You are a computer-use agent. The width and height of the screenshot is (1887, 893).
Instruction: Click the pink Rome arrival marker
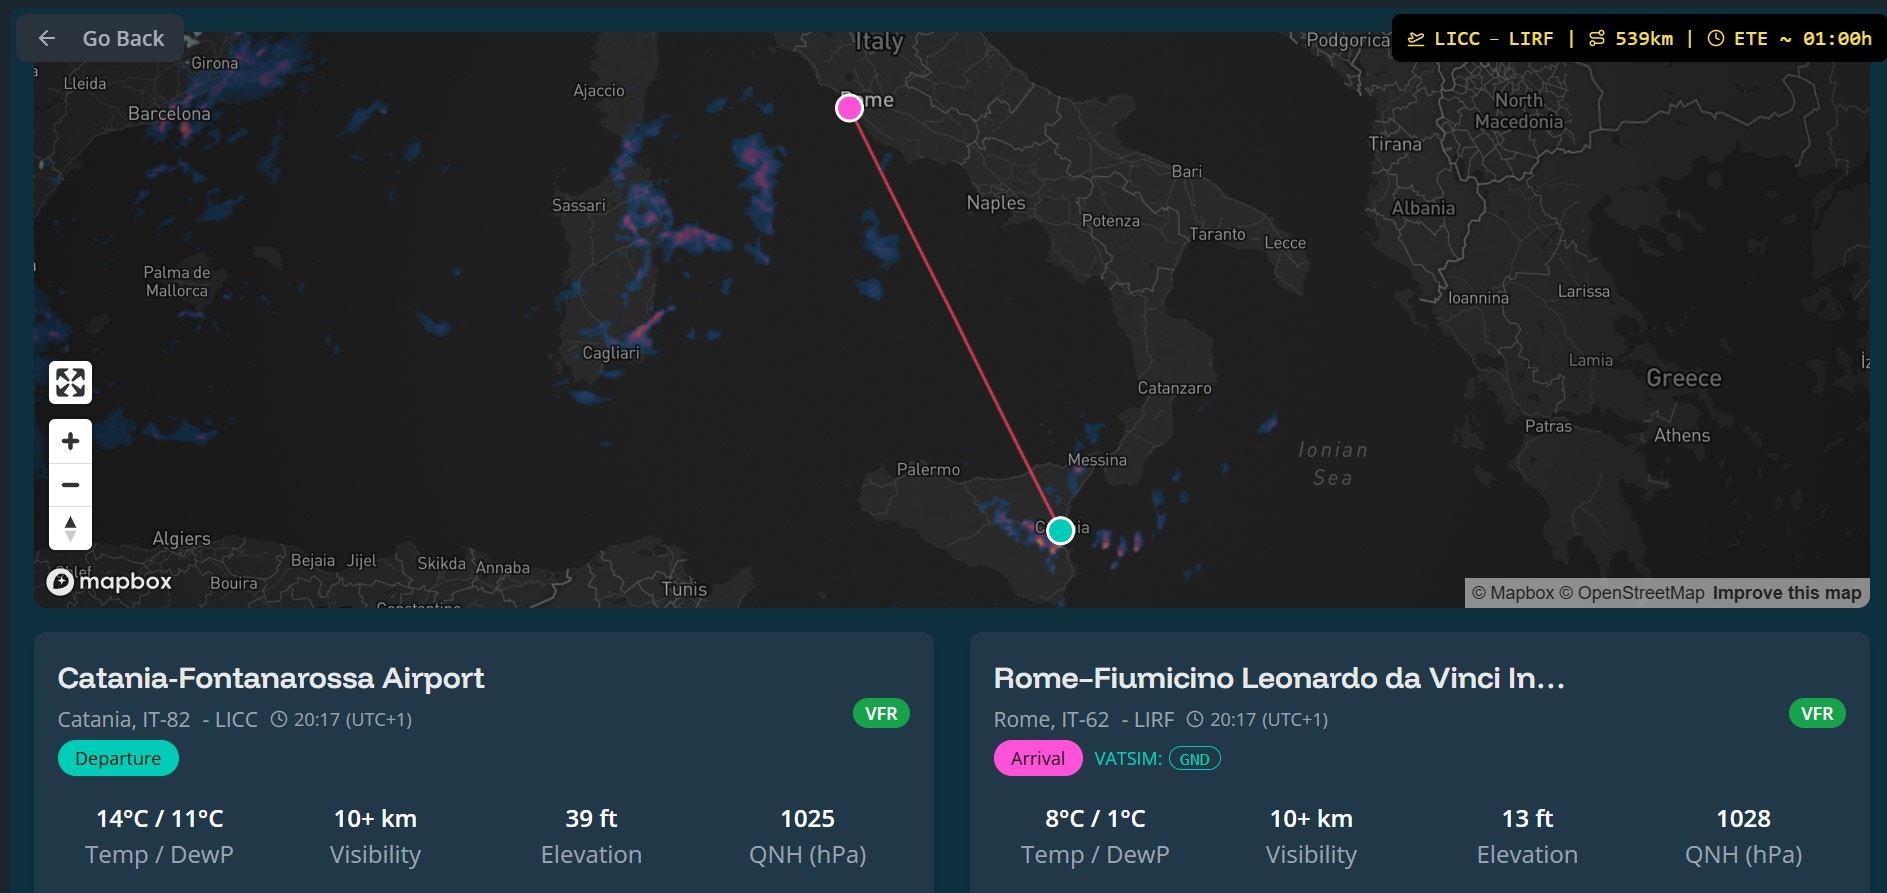pos(849,108)
